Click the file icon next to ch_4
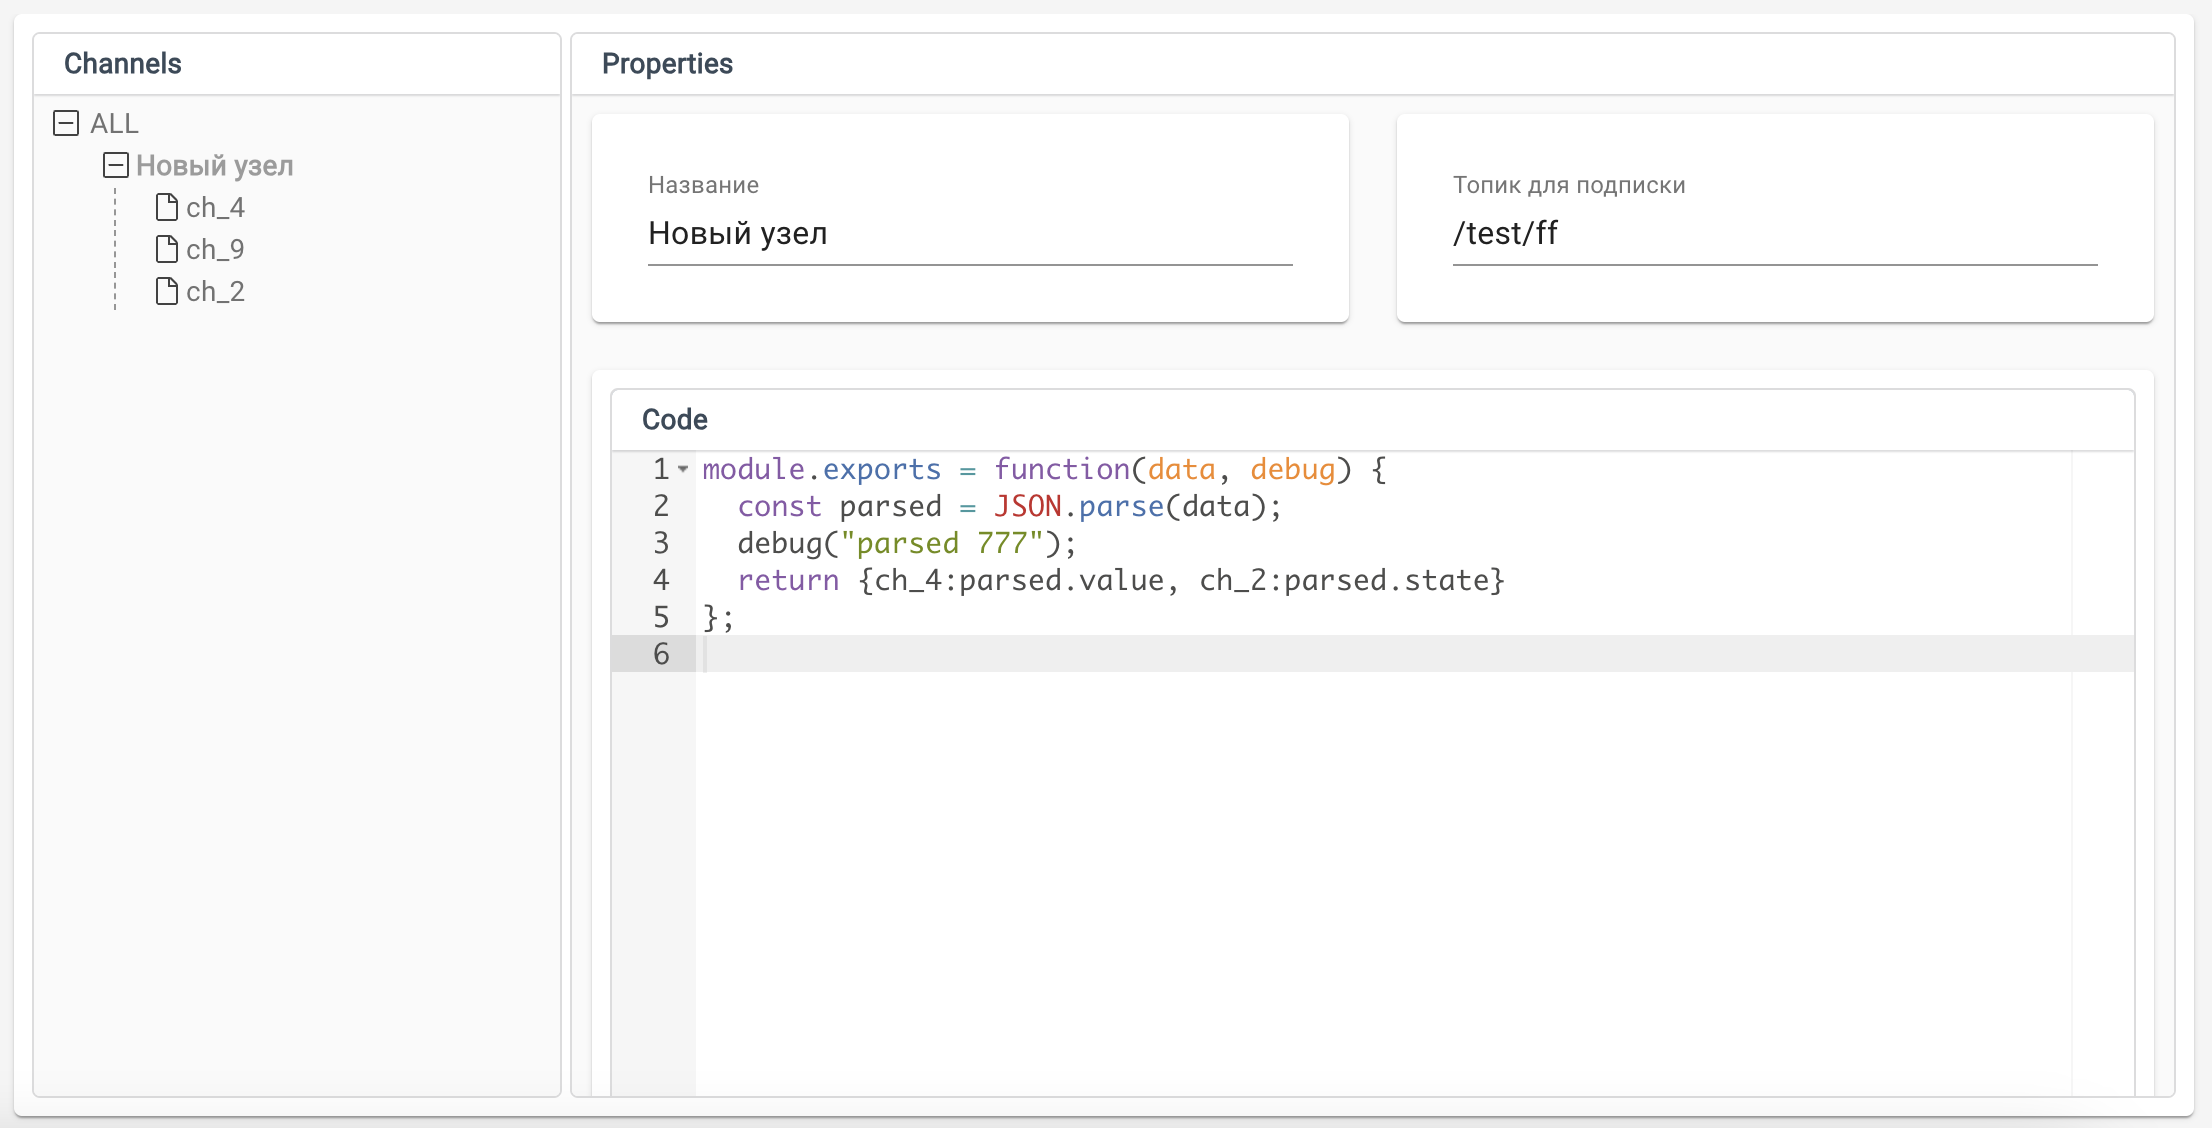Screen dimensions: 2212x1128 tap(167, 207)
